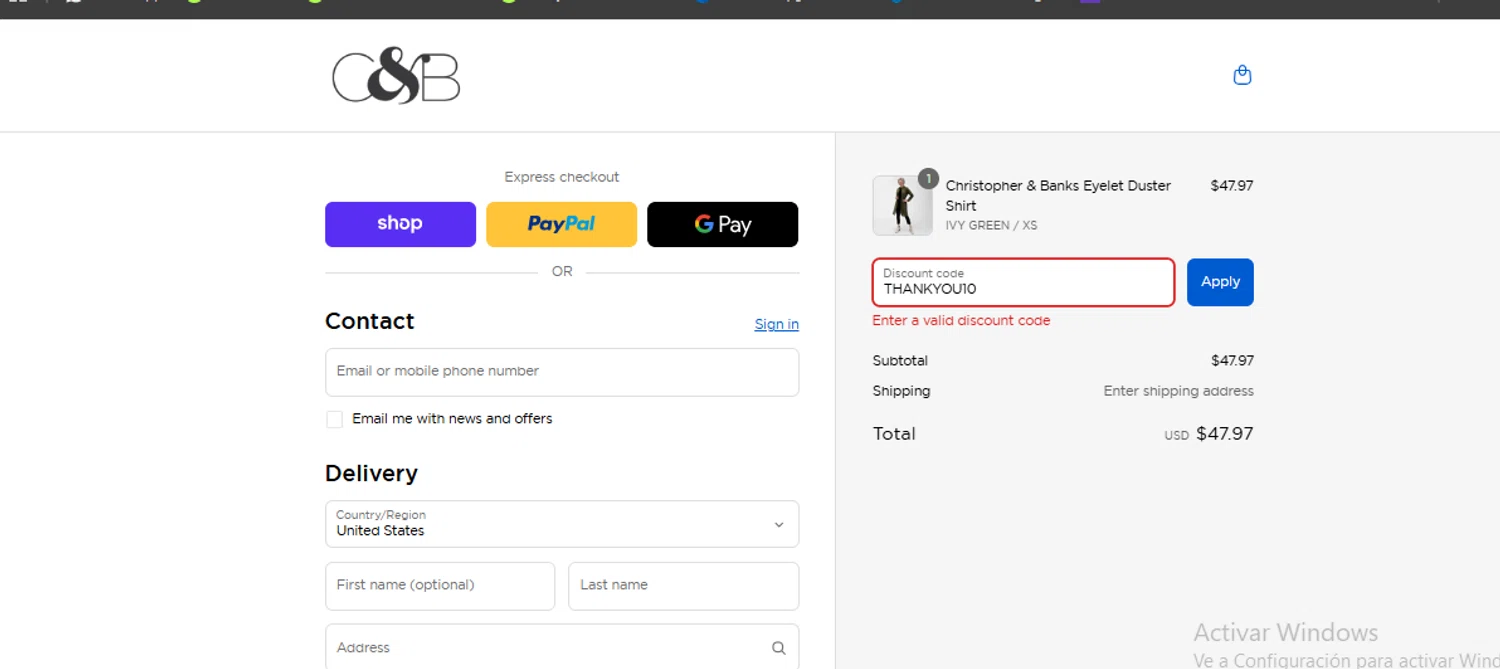Expand the Country/Region dropdown

(562, 524)
